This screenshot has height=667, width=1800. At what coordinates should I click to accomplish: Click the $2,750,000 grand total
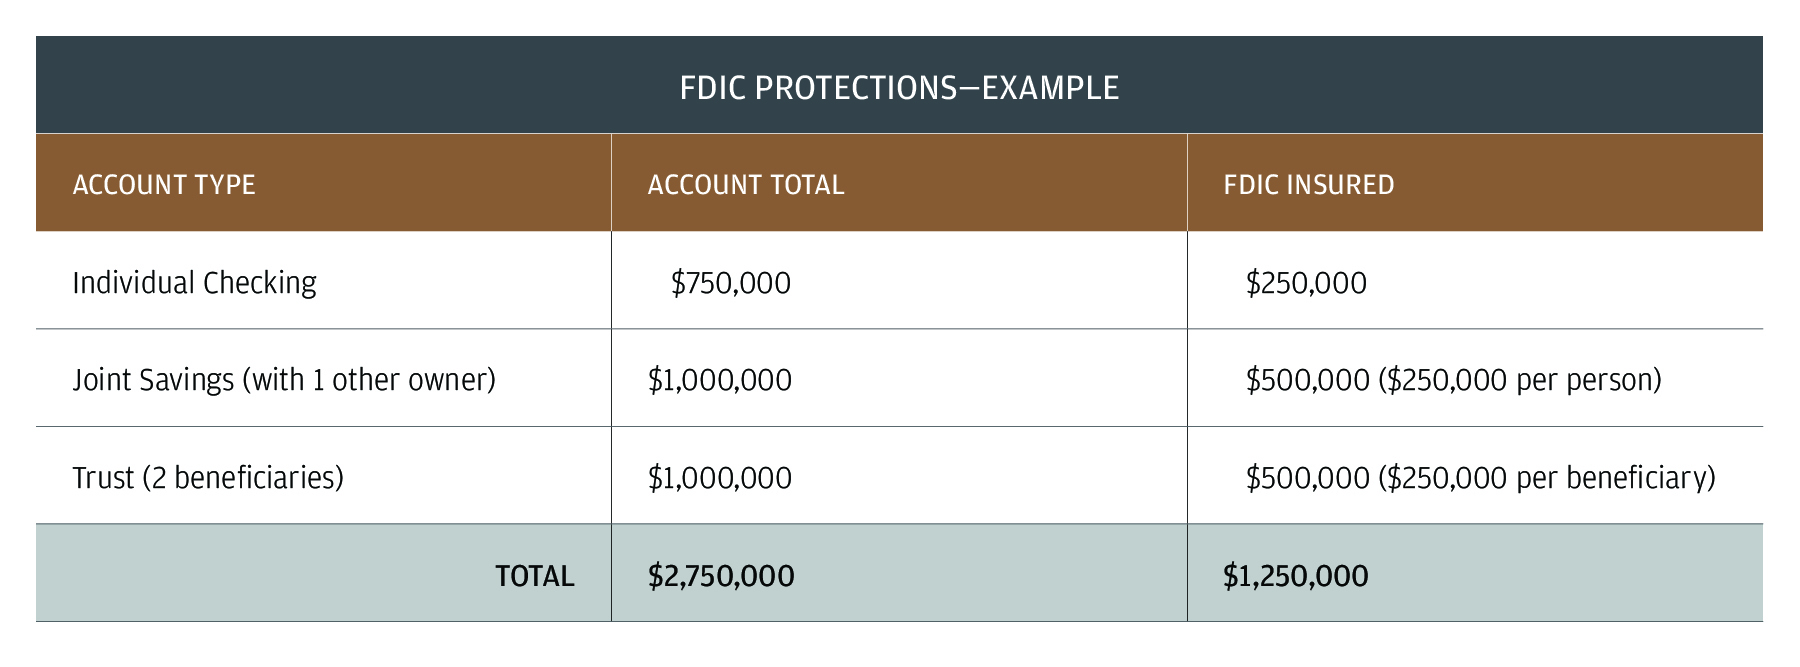pyautogui.click(x=720, y=576)
